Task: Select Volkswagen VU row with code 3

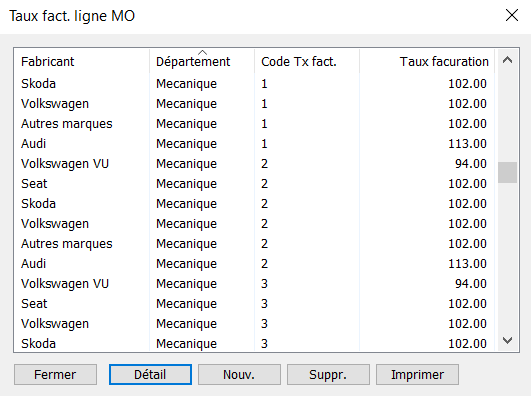Action: [x=254, y=284]
